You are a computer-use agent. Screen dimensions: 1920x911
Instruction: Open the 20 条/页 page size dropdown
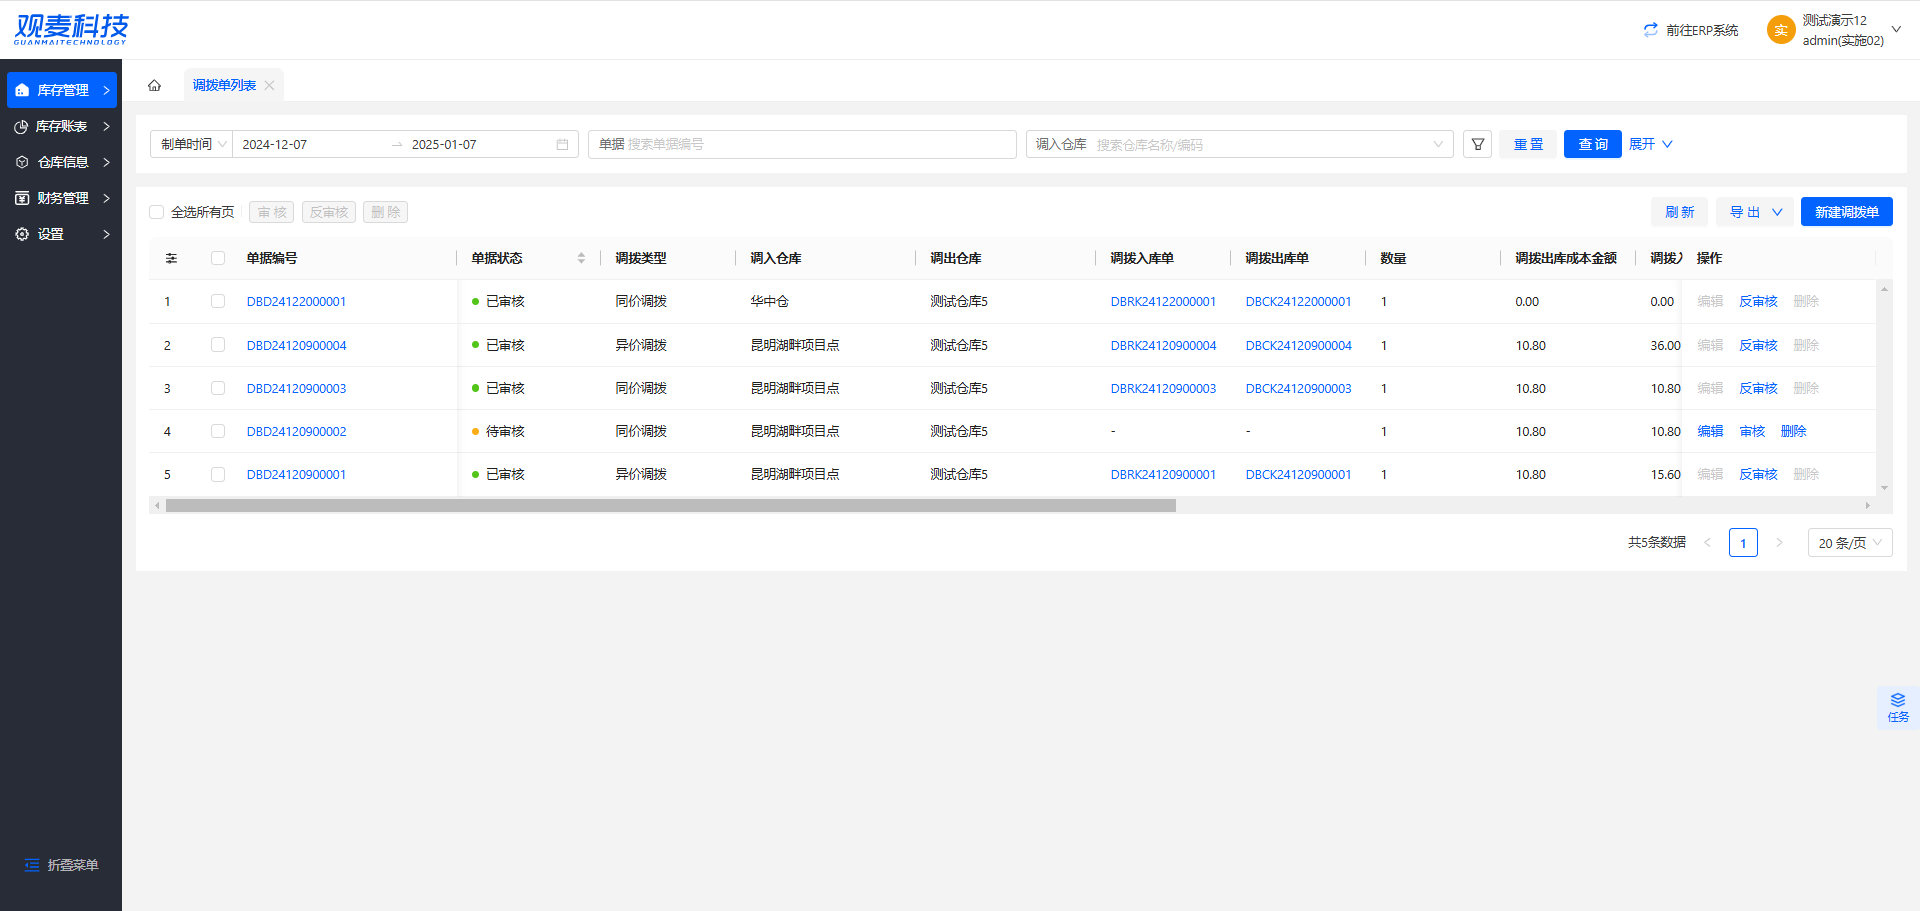pyautogui.click(x=1849, y=542)
